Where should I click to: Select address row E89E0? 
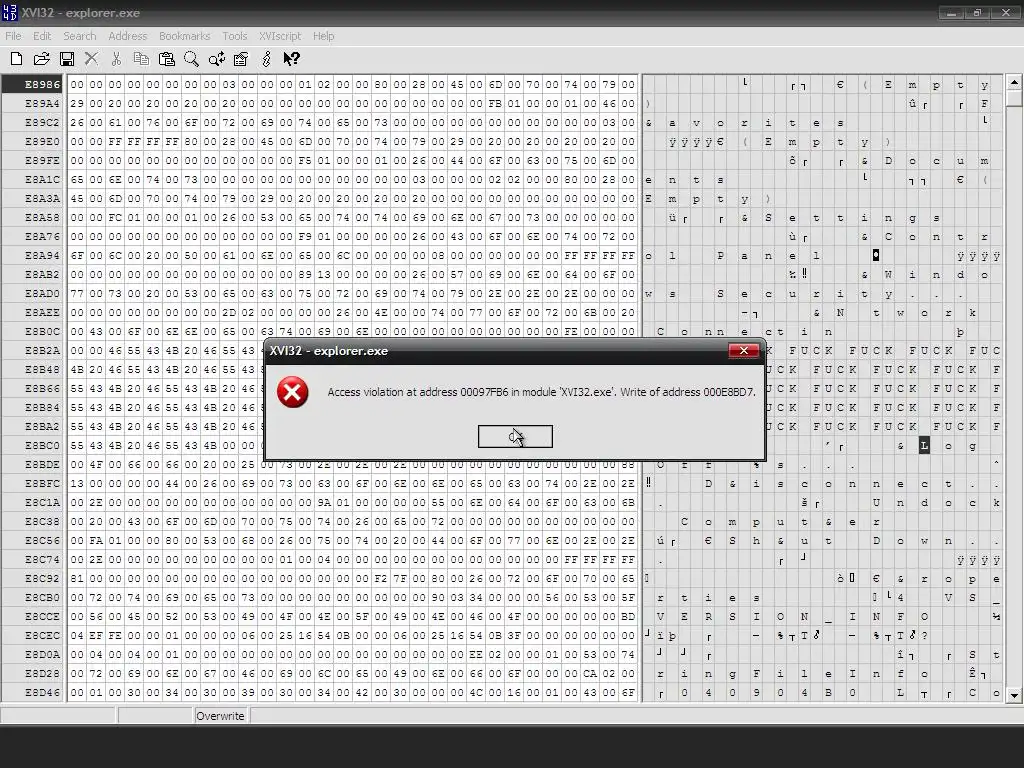click(x=34, y=141)
